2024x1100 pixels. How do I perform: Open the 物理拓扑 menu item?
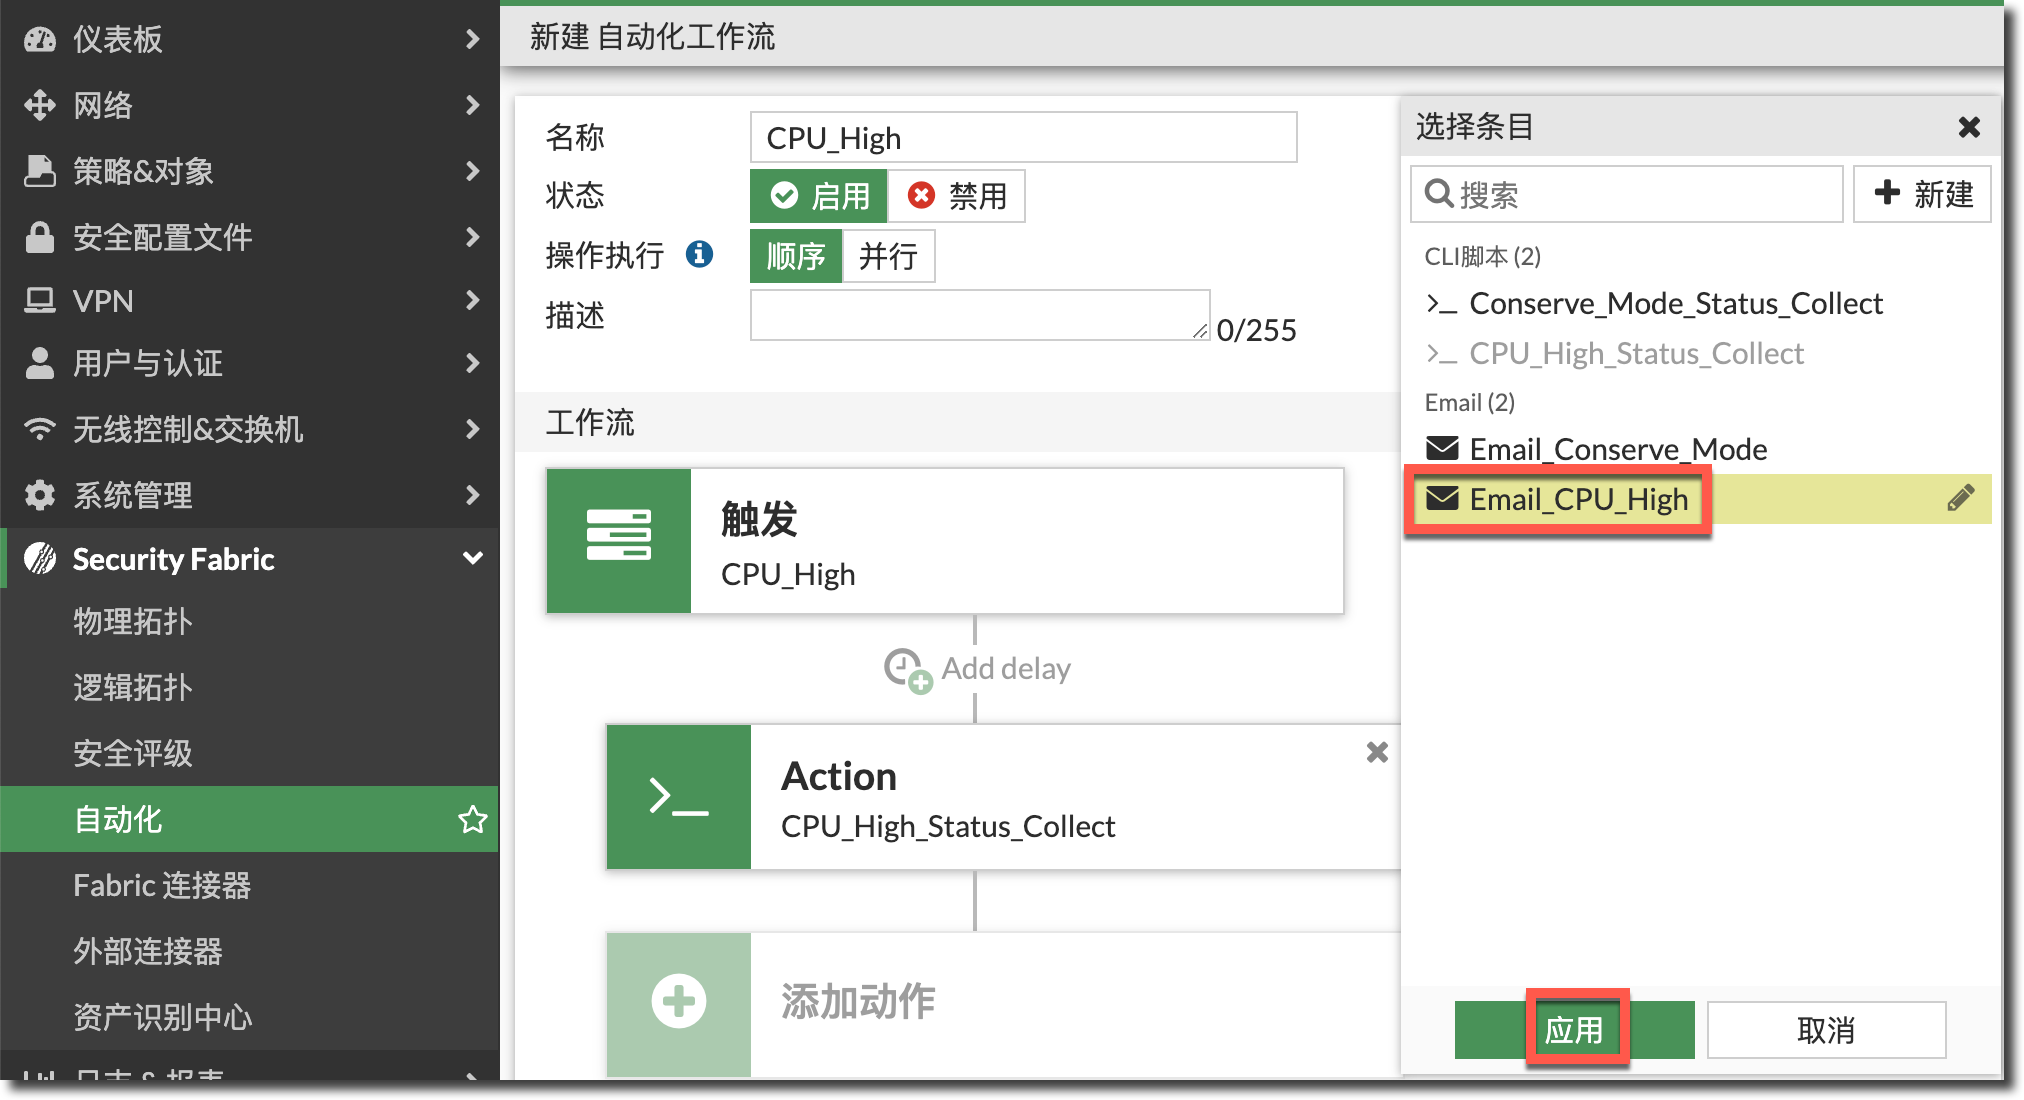[x=133, y=622]
